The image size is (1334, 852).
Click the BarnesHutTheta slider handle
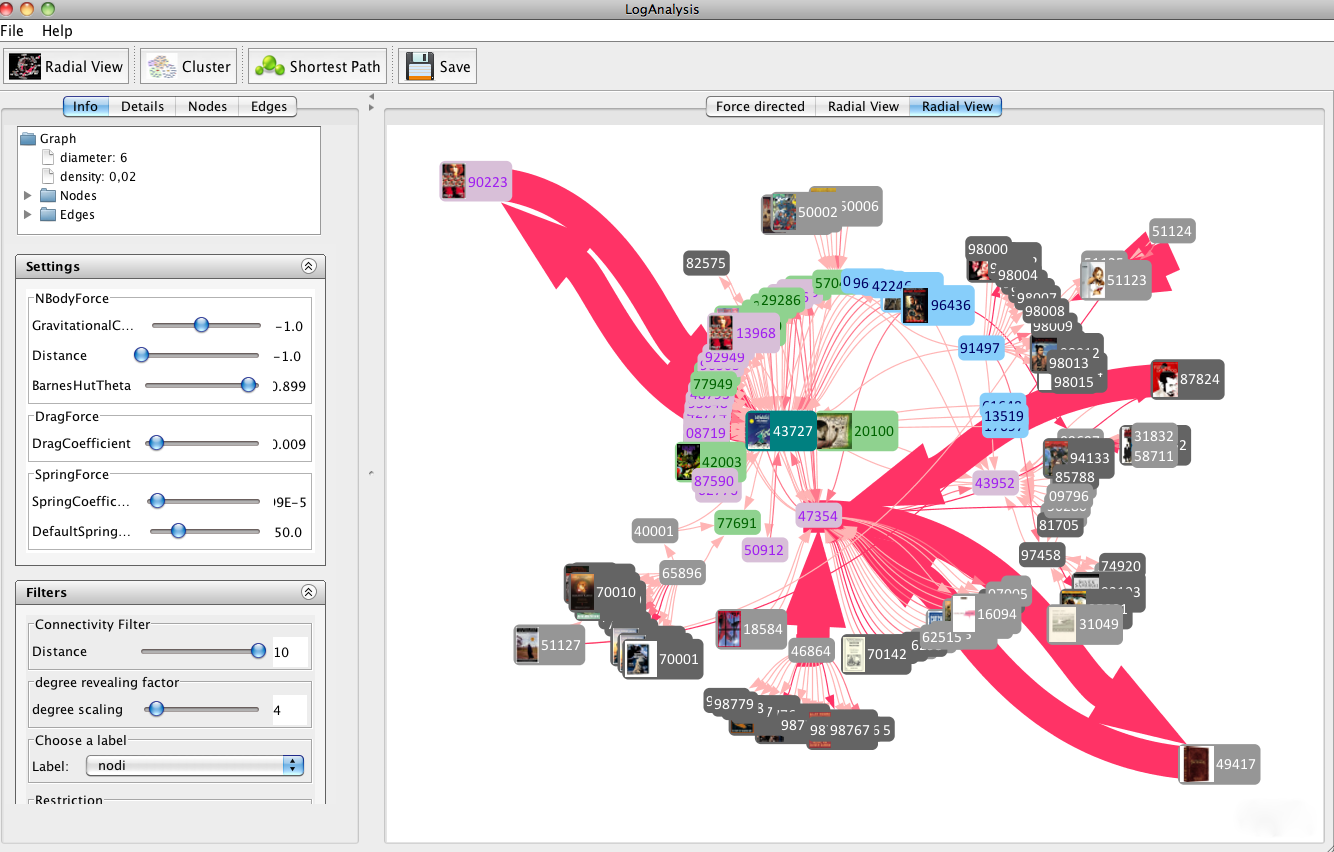(x=249, y=385)
